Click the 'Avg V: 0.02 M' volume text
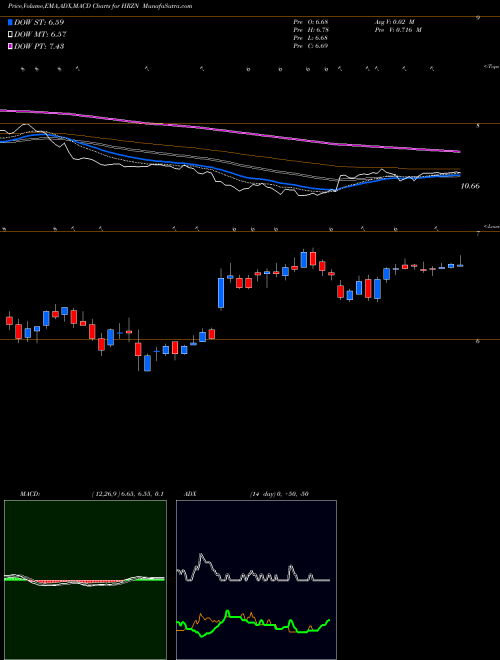500x660 pixels. pos(394,22)
